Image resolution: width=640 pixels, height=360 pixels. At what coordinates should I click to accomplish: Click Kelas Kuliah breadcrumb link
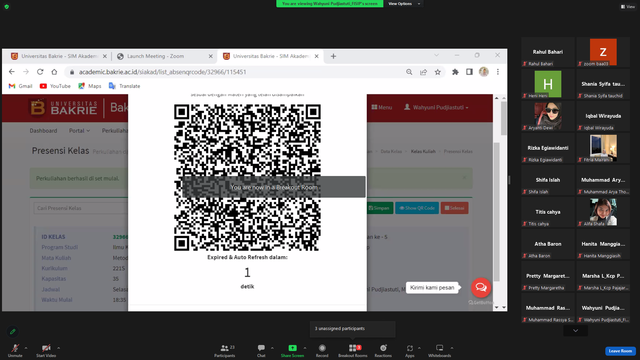pyautogui.click(x=423, y=151)
